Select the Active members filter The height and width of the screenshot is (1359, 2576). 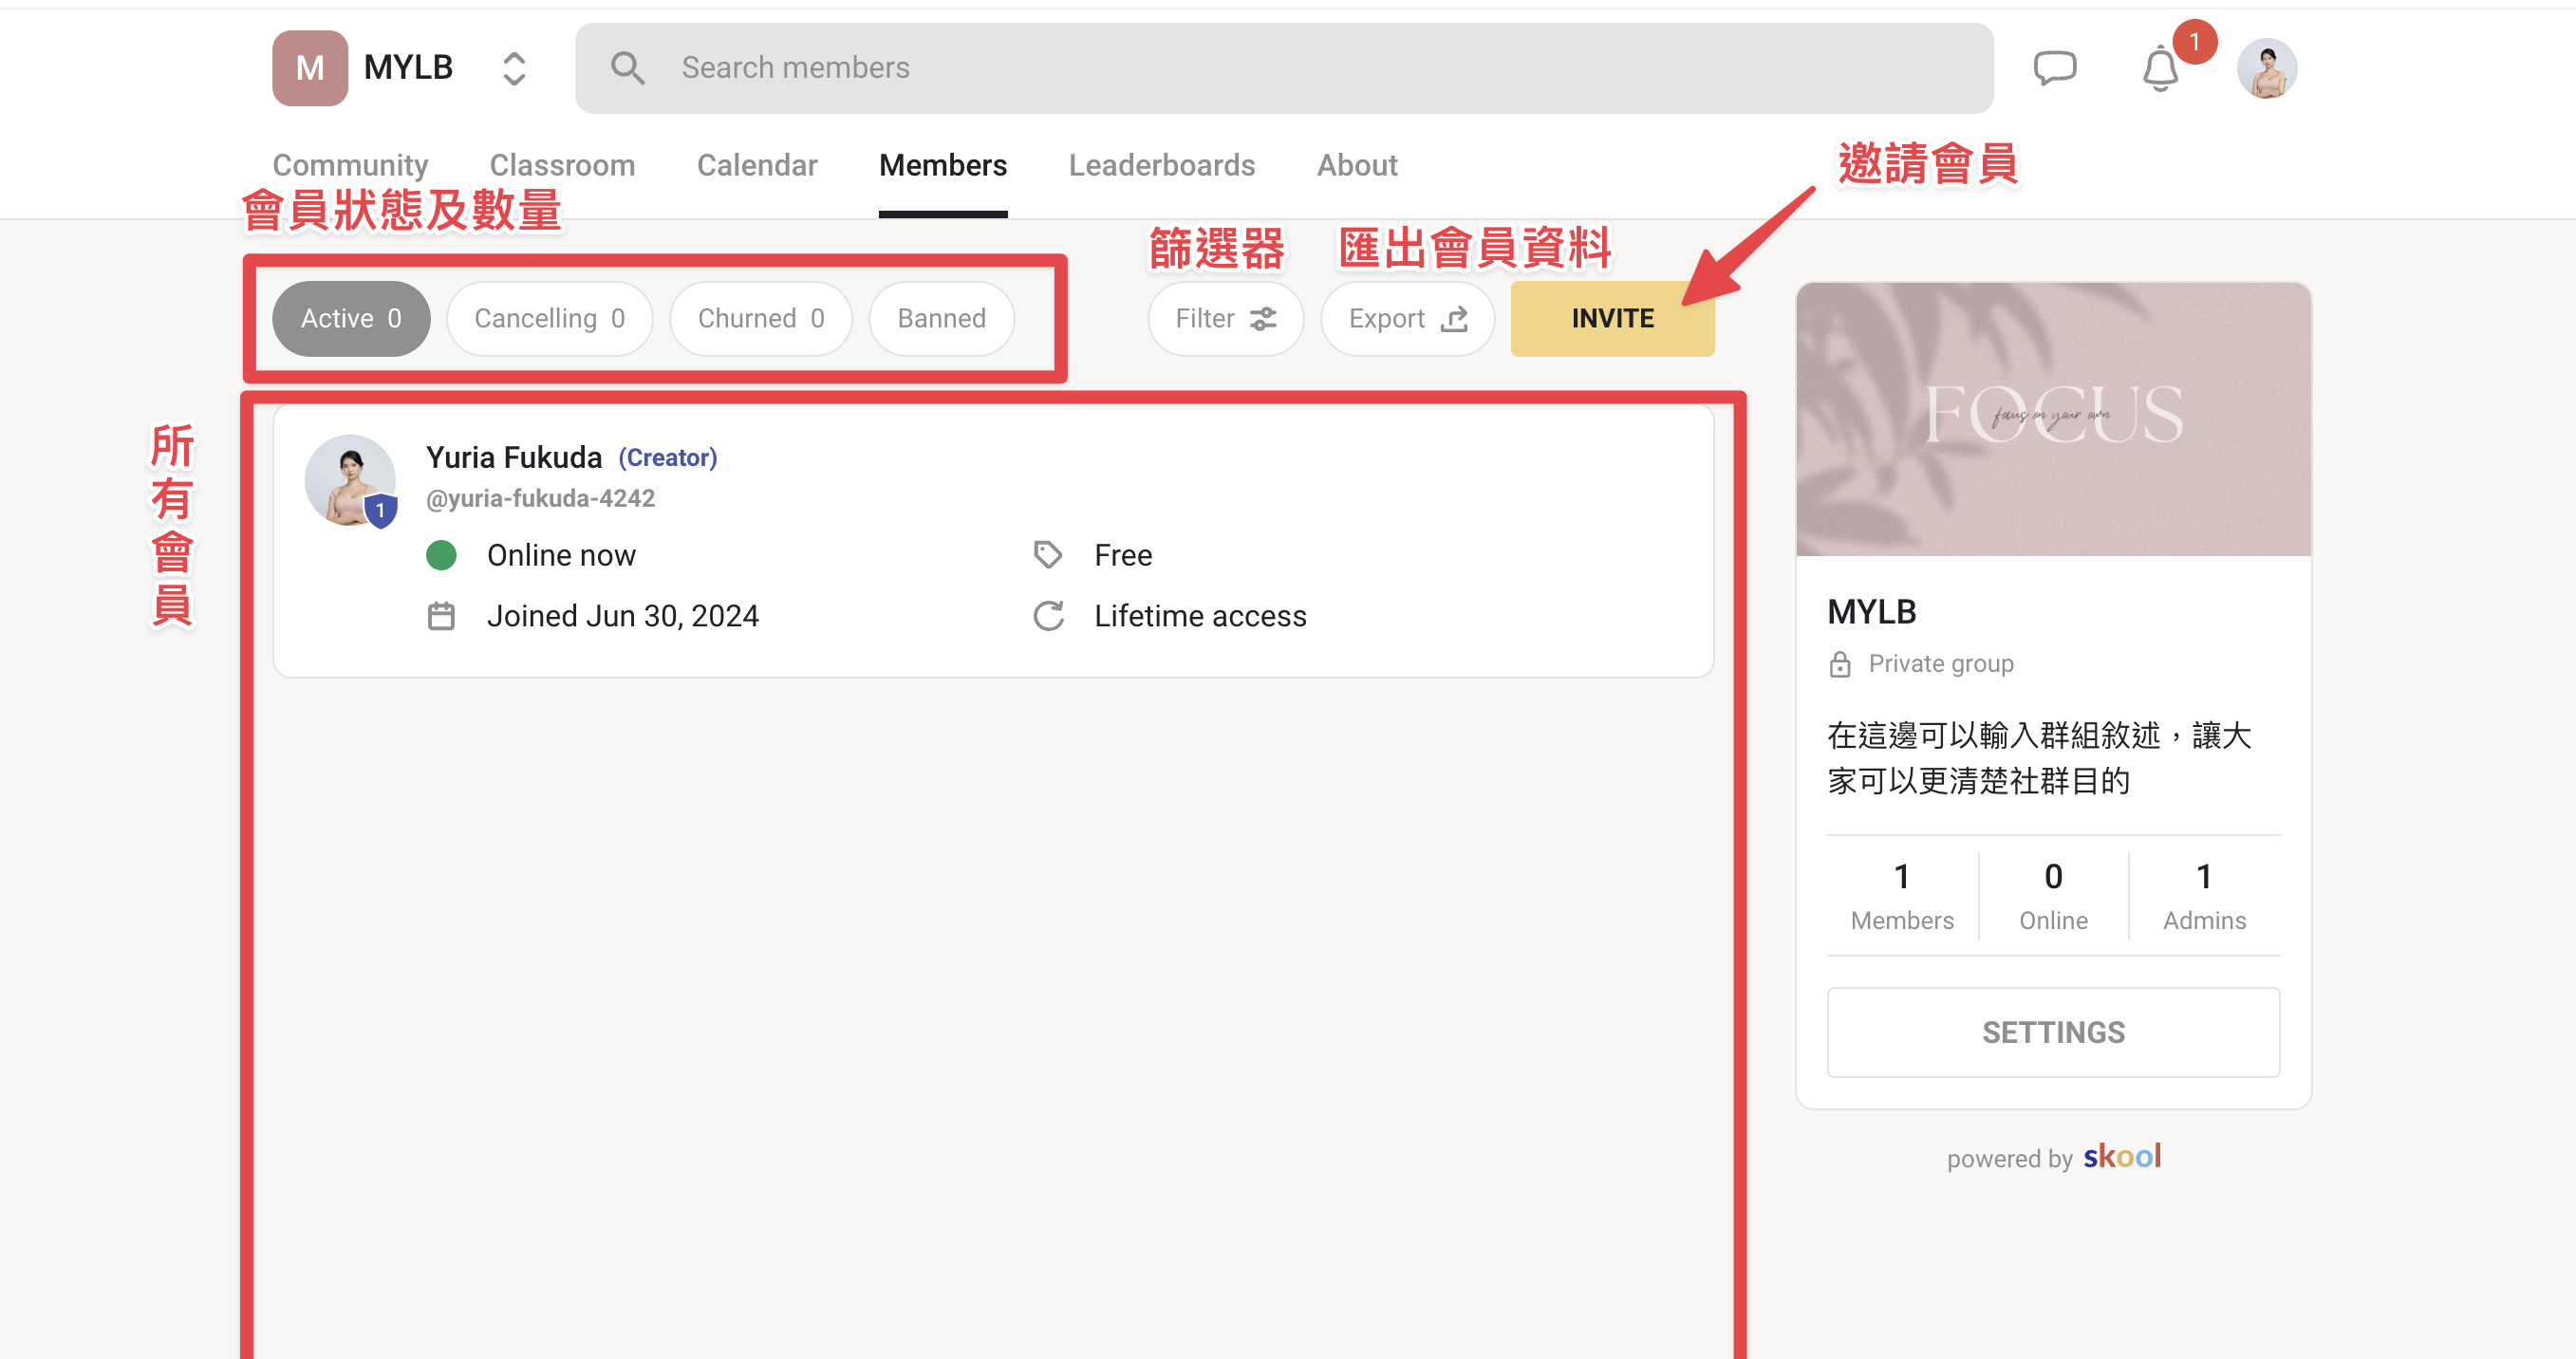[x=351, y=318]
